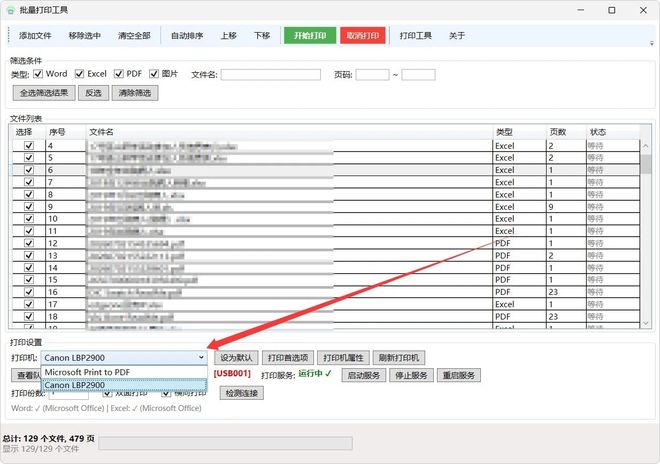Sort by the 序号 column header
The width and height of the screenshot is (660, 464).
pyautogui.click(x=66, y=132)
